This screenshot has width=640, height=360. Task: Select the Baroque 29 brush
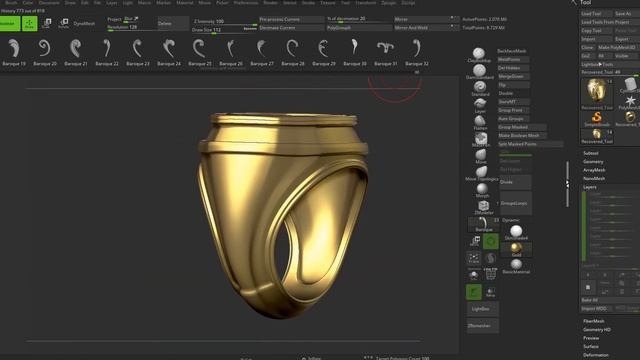(324, 51)
